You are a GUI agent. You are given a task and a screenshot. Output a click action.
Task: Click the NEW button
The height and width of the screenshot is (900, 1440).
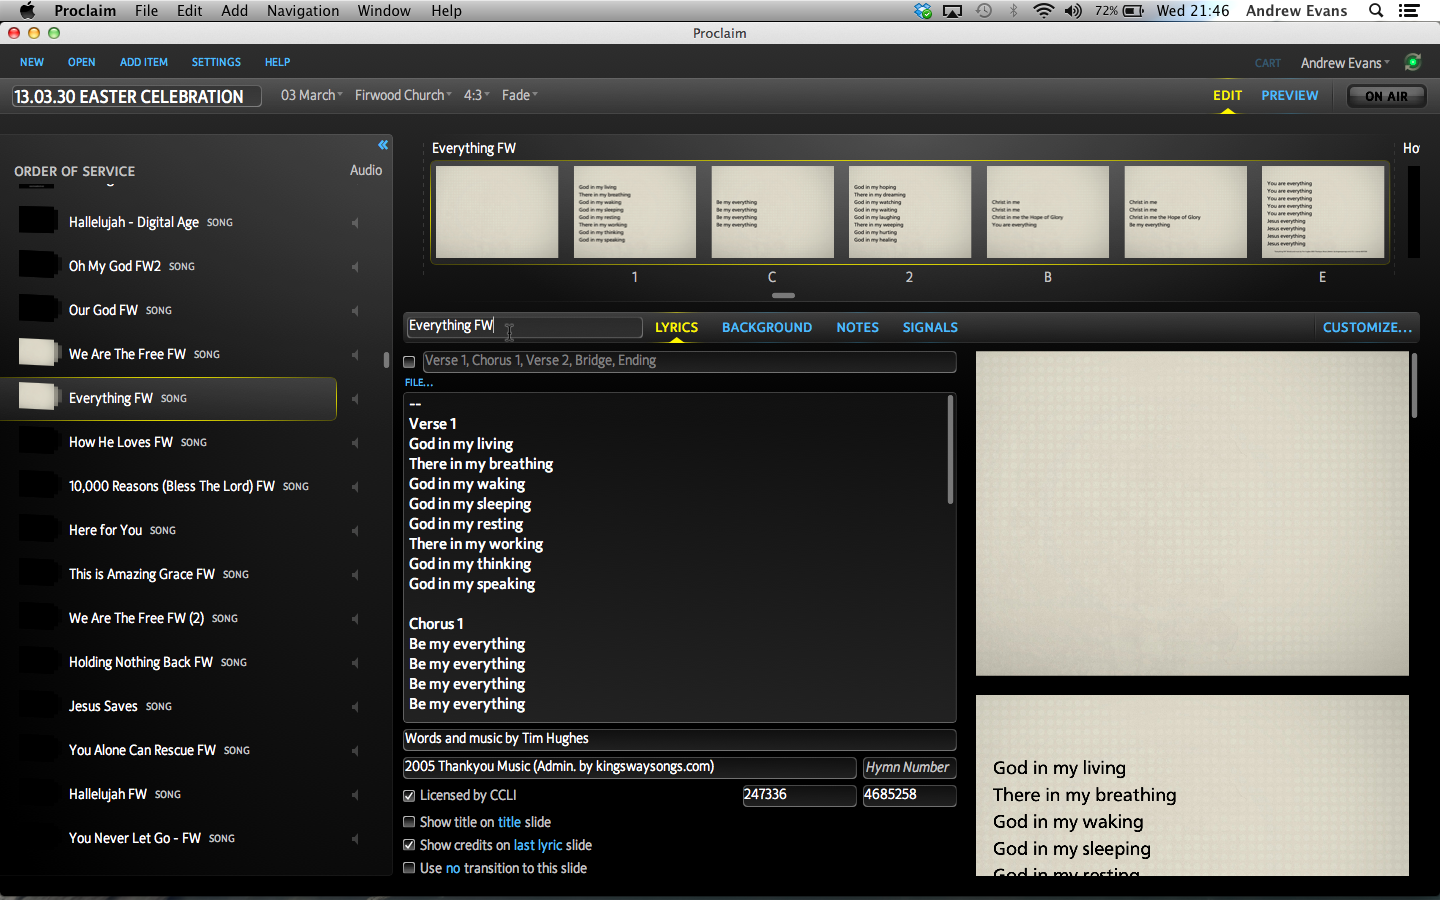coord(32,62)
